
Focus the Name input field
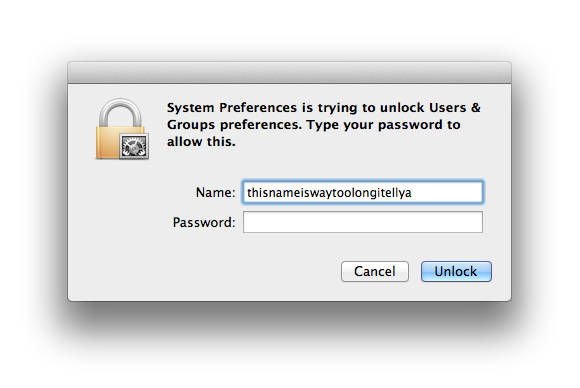363,192
